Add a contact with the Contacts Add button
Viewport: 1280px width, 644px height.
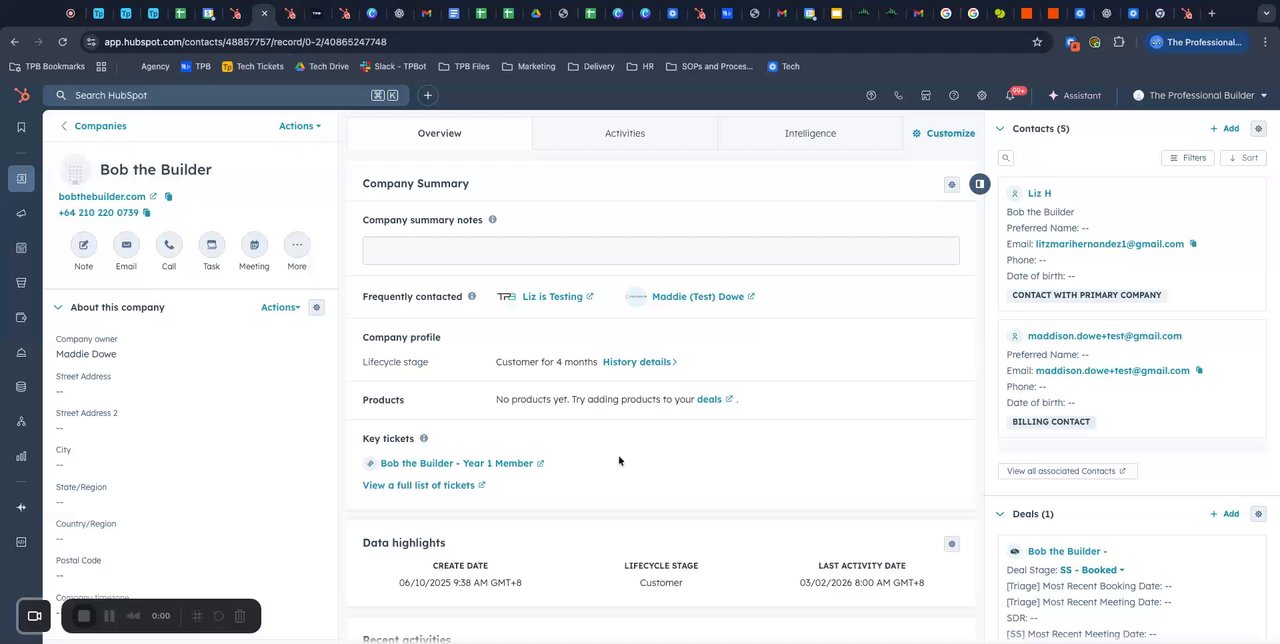(1225, 129)
